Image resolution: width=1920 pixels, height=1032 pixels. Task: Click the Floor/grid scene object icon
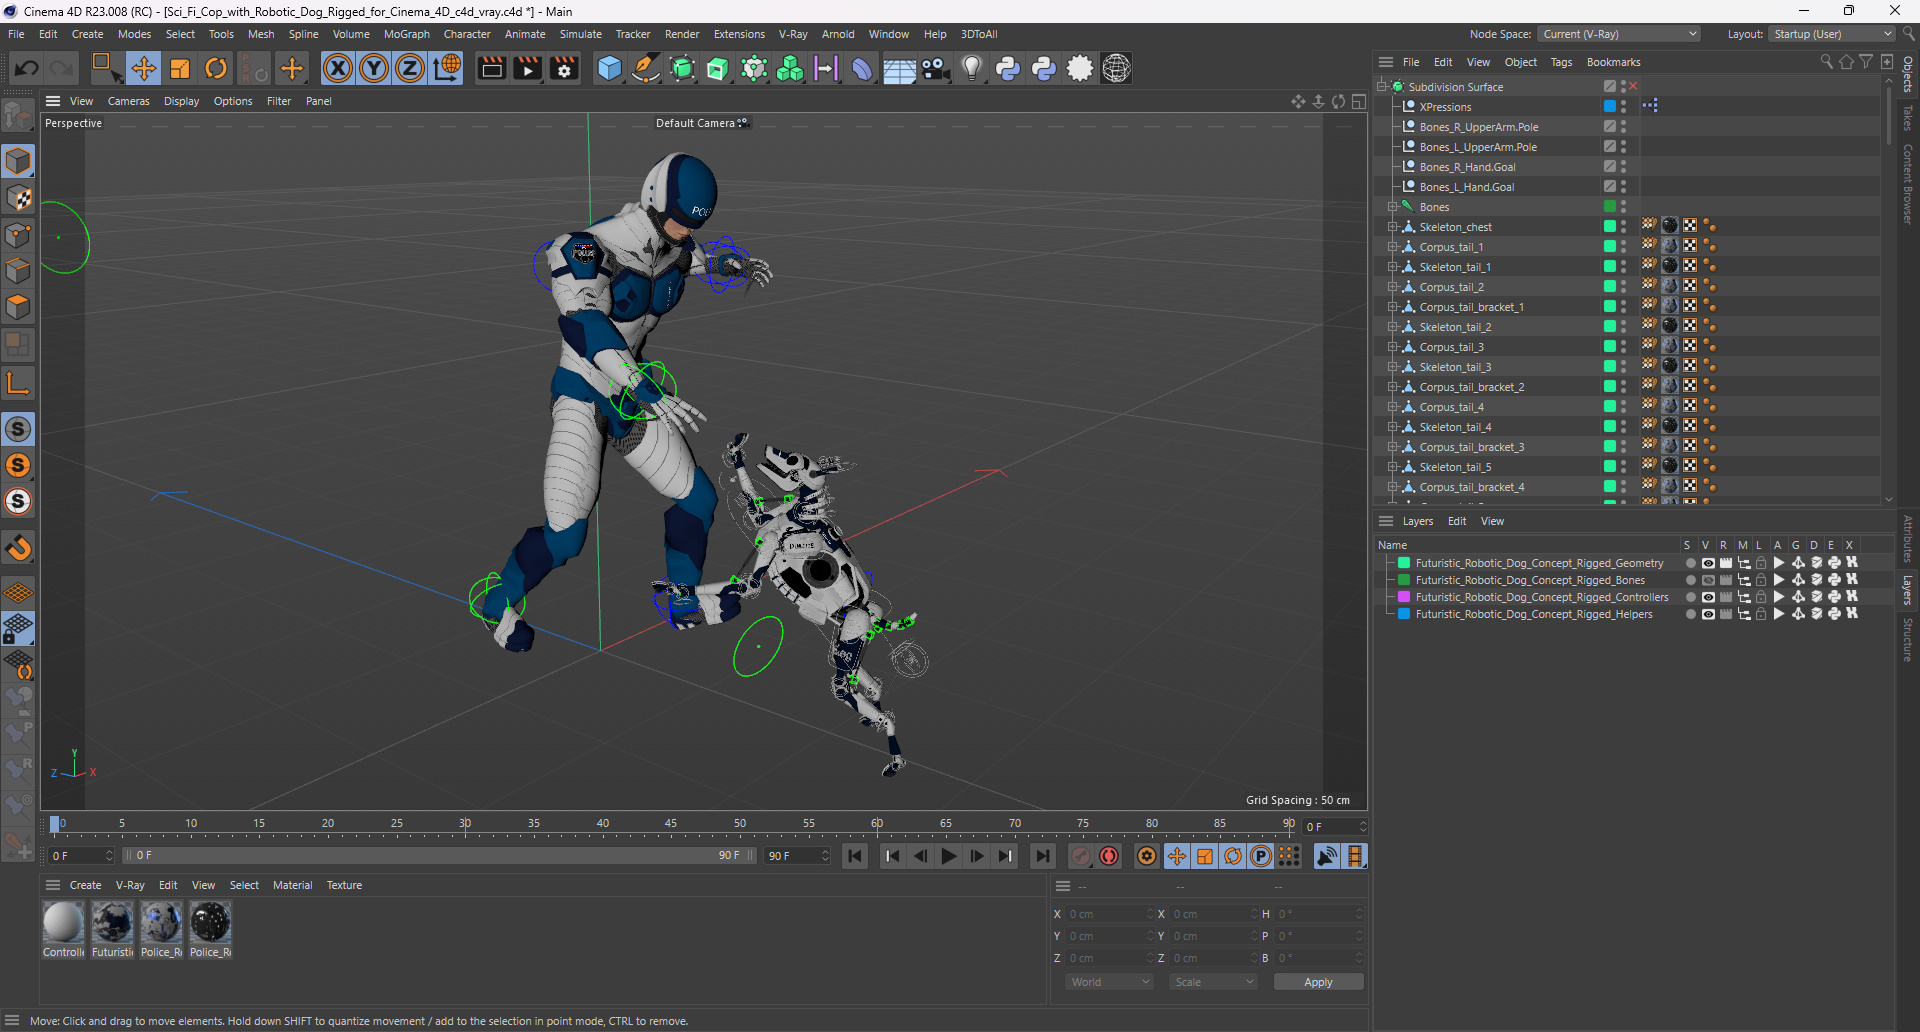click(899, 68)
